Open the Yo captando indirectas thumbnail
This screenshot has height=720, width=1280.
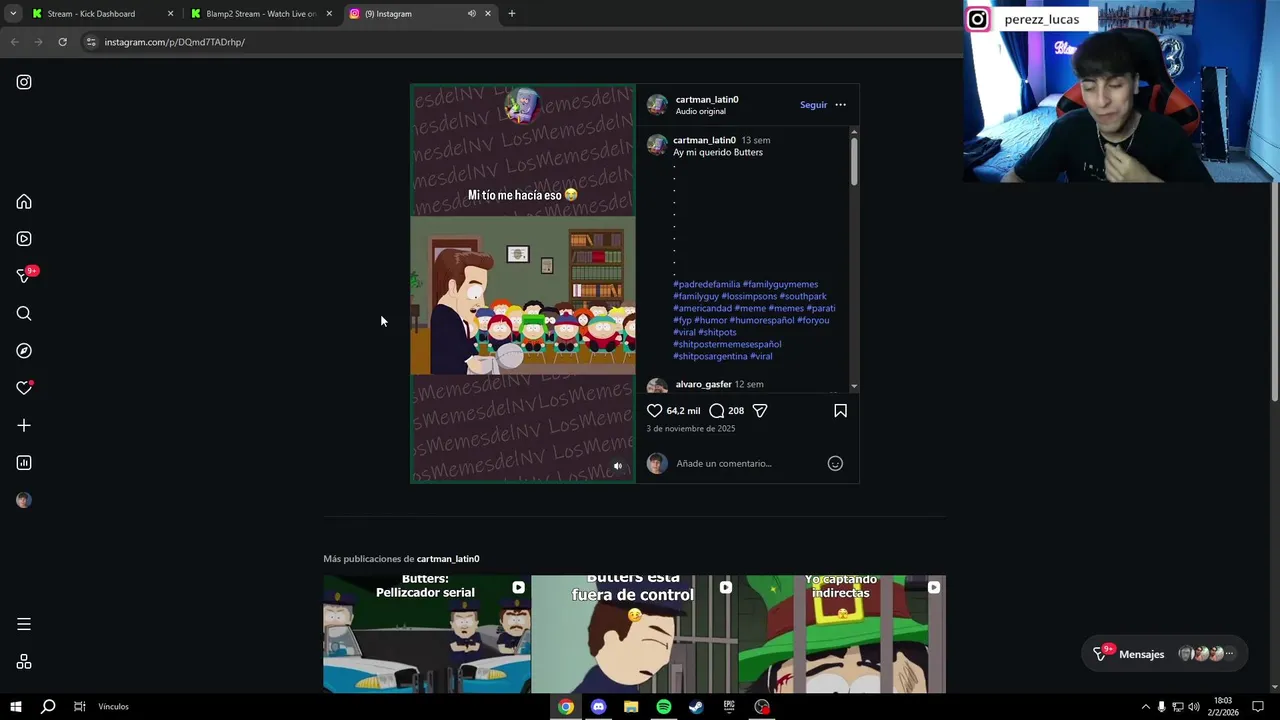coord(842,634)
